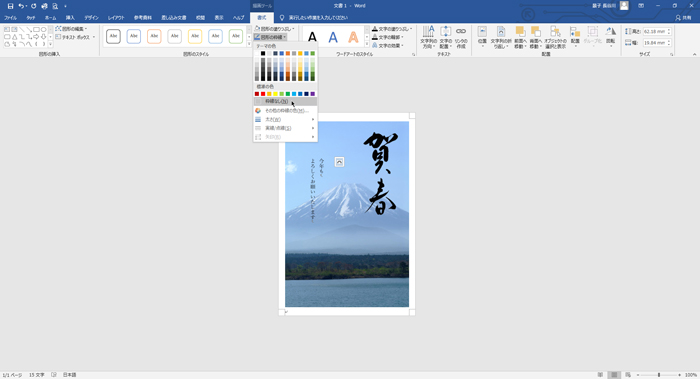Screen dimensions: 700x379
Task: Toggle the 図形の枠線 (Shape Outline) dropdown button
Action: (x=270, y=37)
